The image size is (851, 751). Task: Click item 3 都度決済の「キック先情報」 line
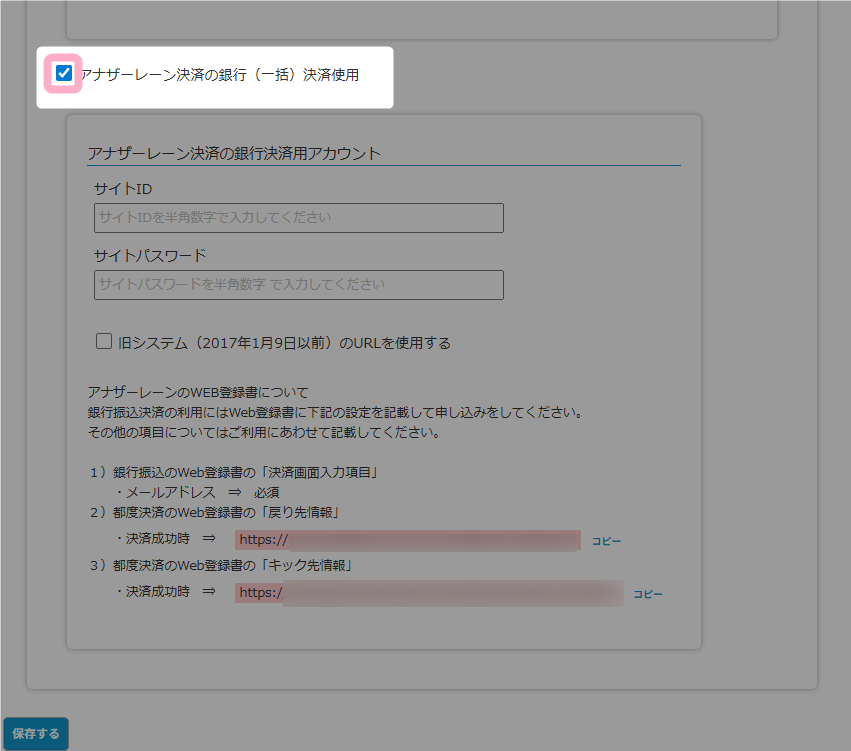[x=220, y=565]
